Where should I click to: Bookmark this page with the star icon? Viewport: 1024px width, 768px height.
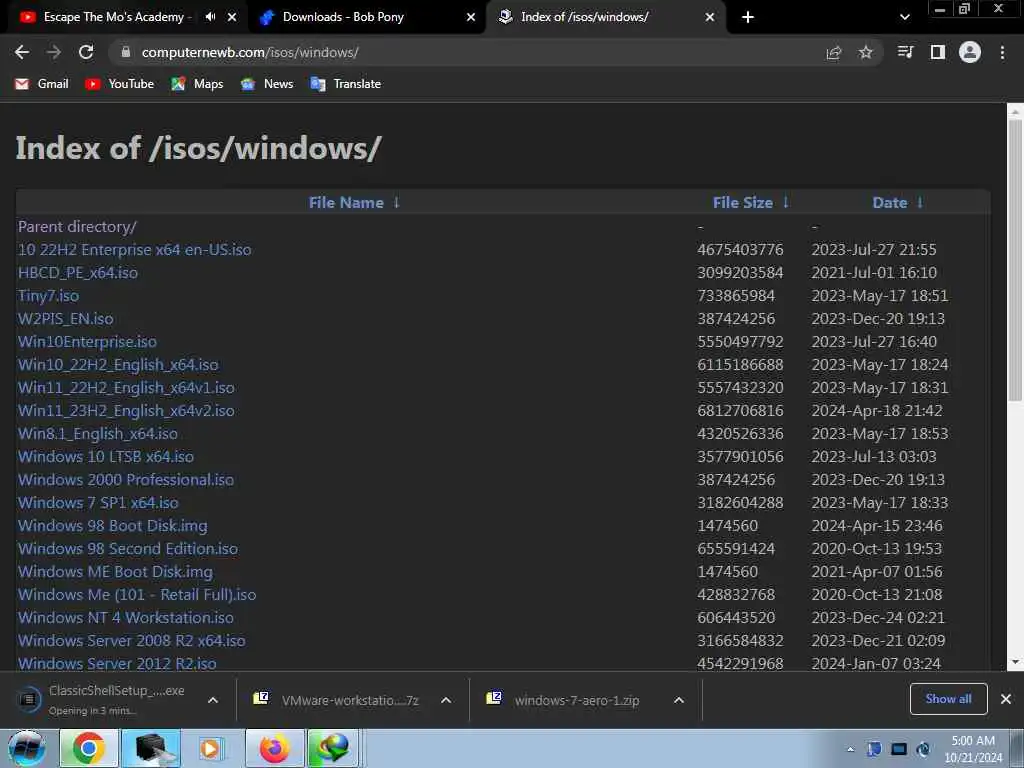865,52
